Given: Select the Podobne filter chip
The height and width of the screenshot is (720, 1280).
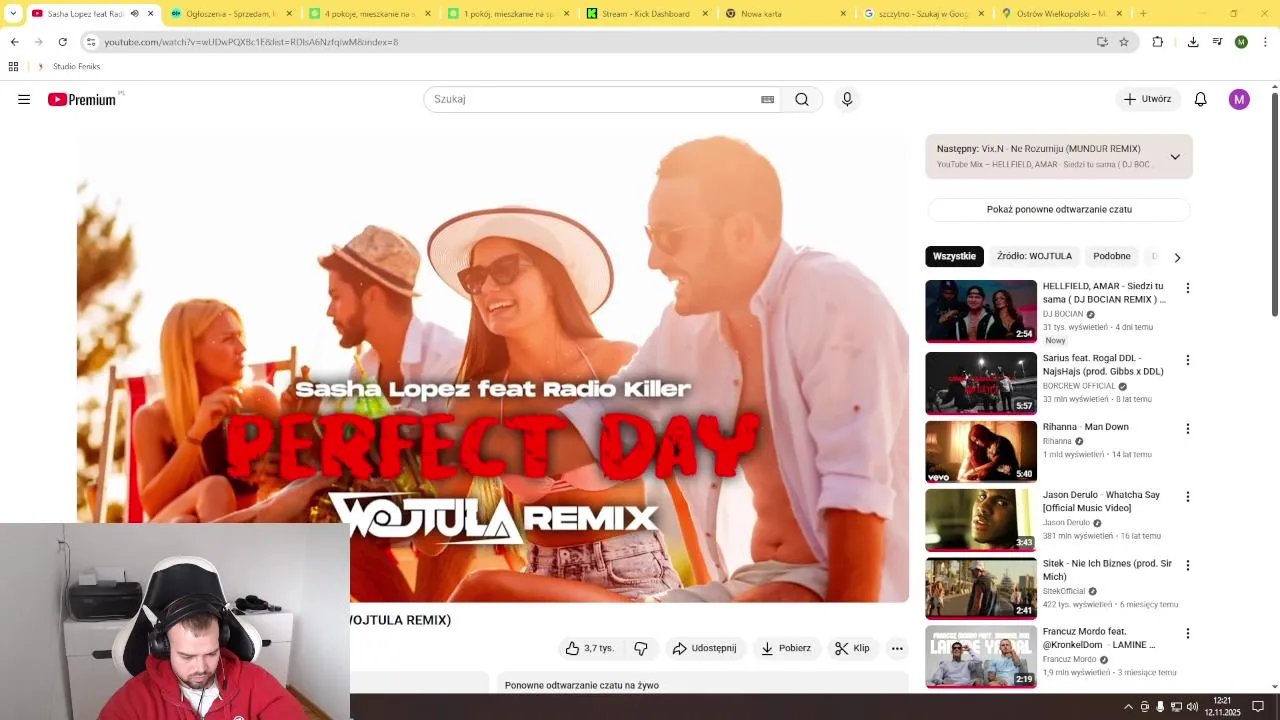Looking at the screenshot, I should pos(1111,256).
